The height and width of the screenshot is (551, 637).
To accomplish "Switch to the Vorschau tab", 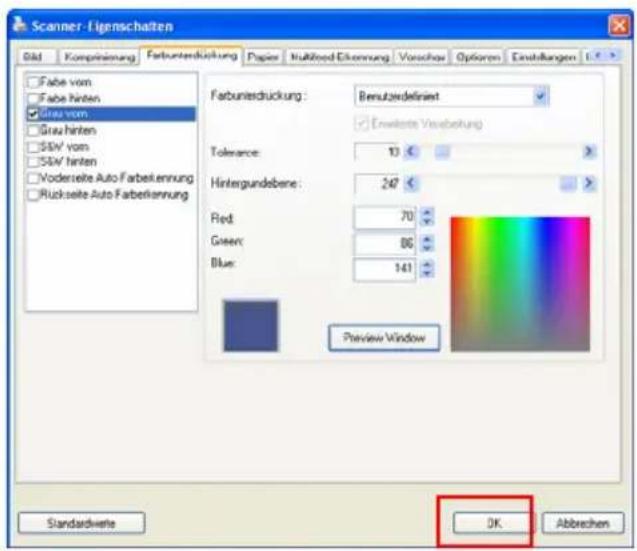I will pos(422,57).
